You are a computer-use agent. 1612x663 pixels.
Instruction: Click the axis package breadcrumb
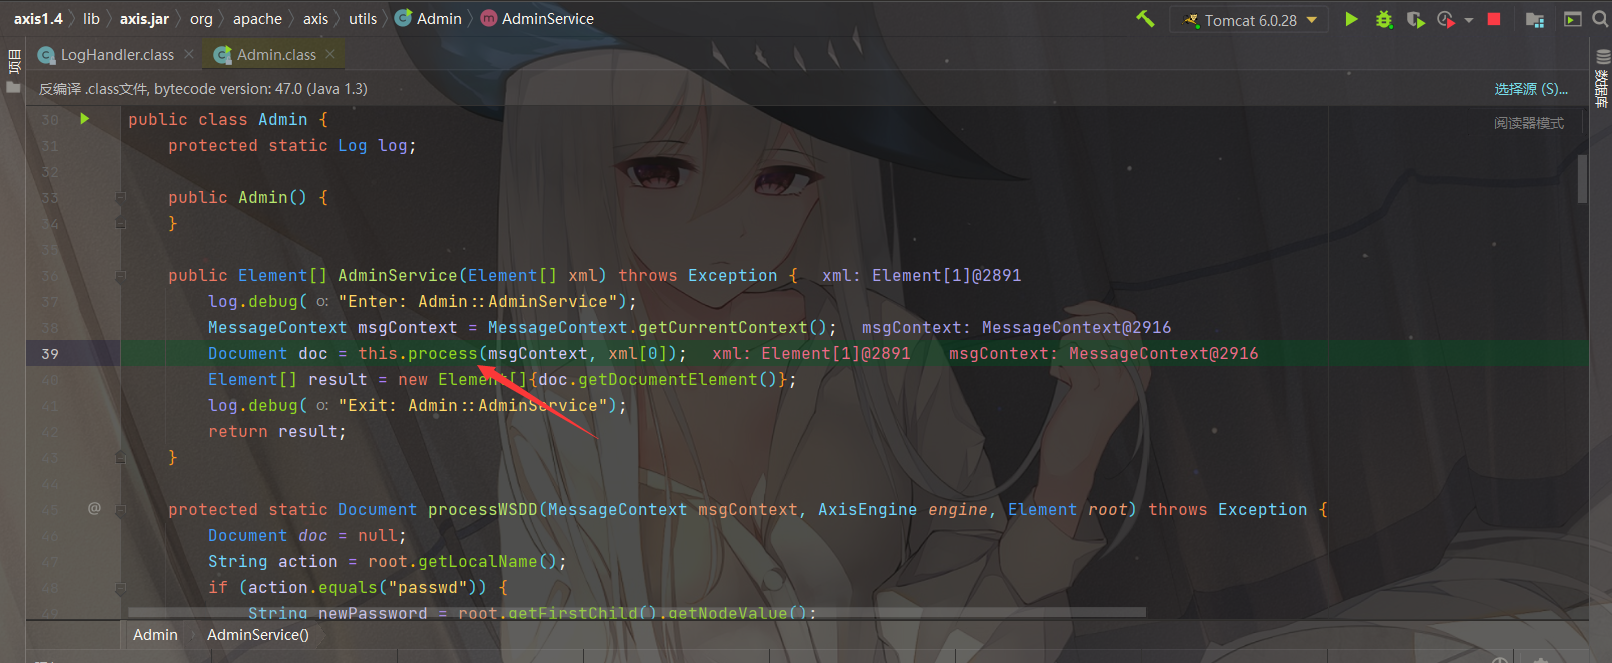tap(315, 19)
